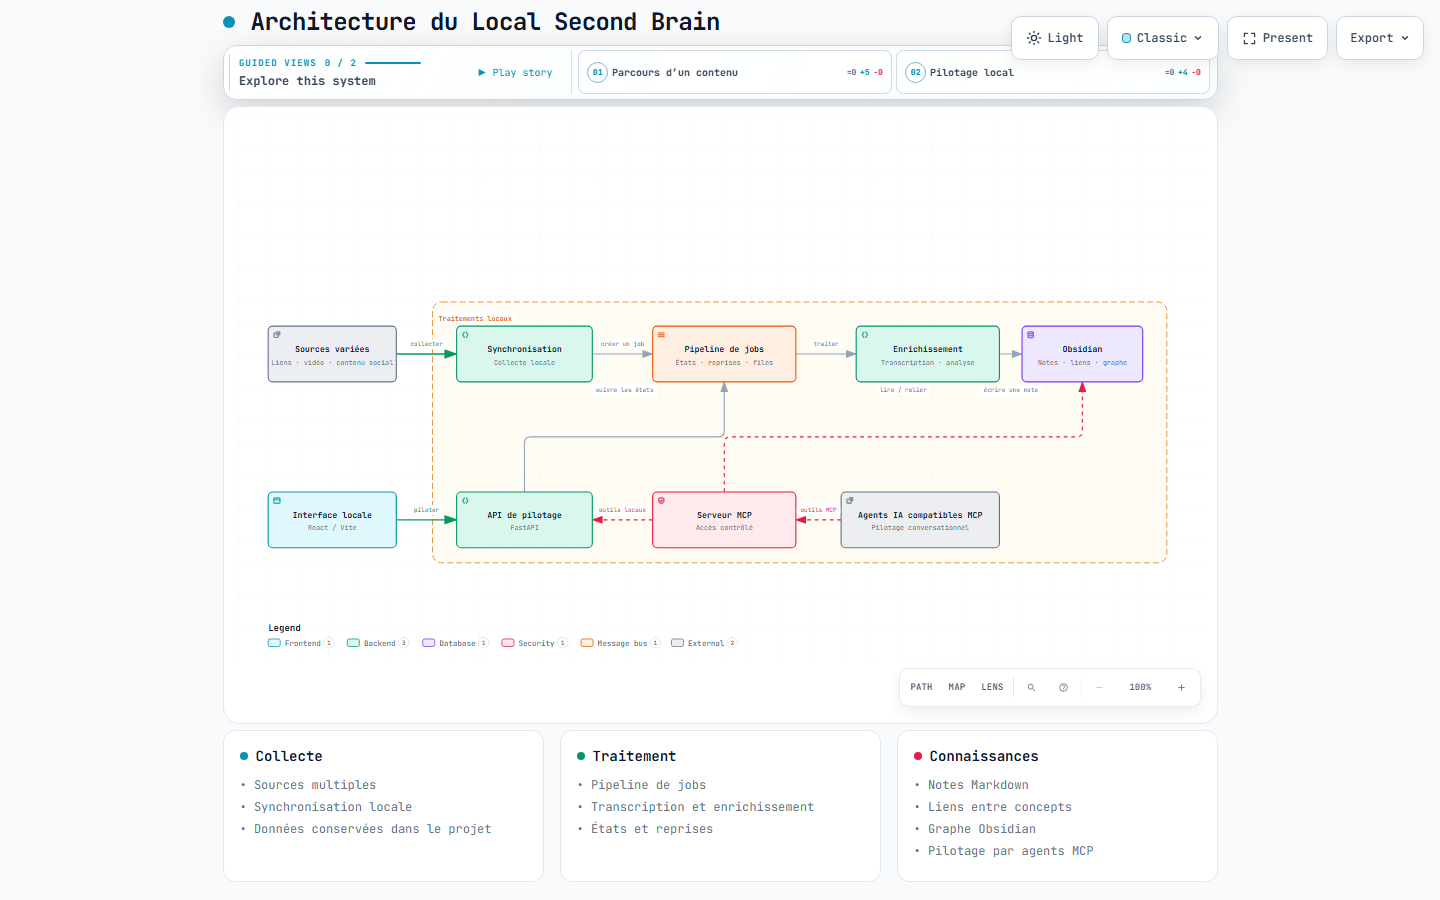Toggle the Light theme mode
This screenshot has height=900, width=1440.
(x=1055, y=38)
